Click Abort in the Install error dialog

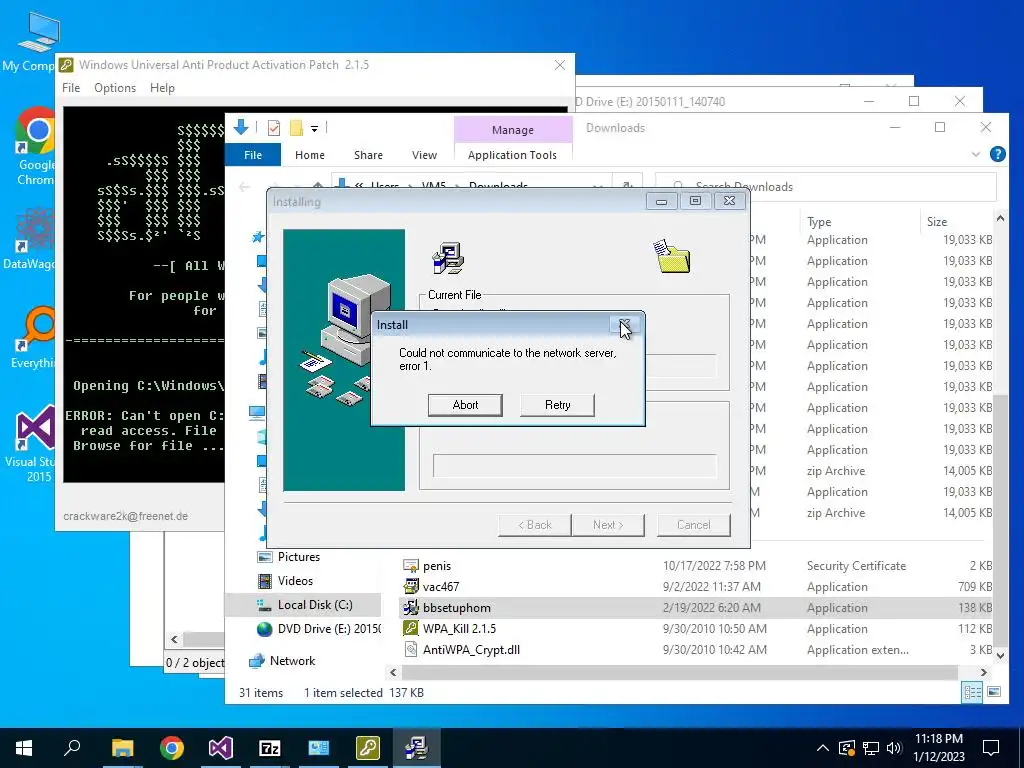pos(465,405)
